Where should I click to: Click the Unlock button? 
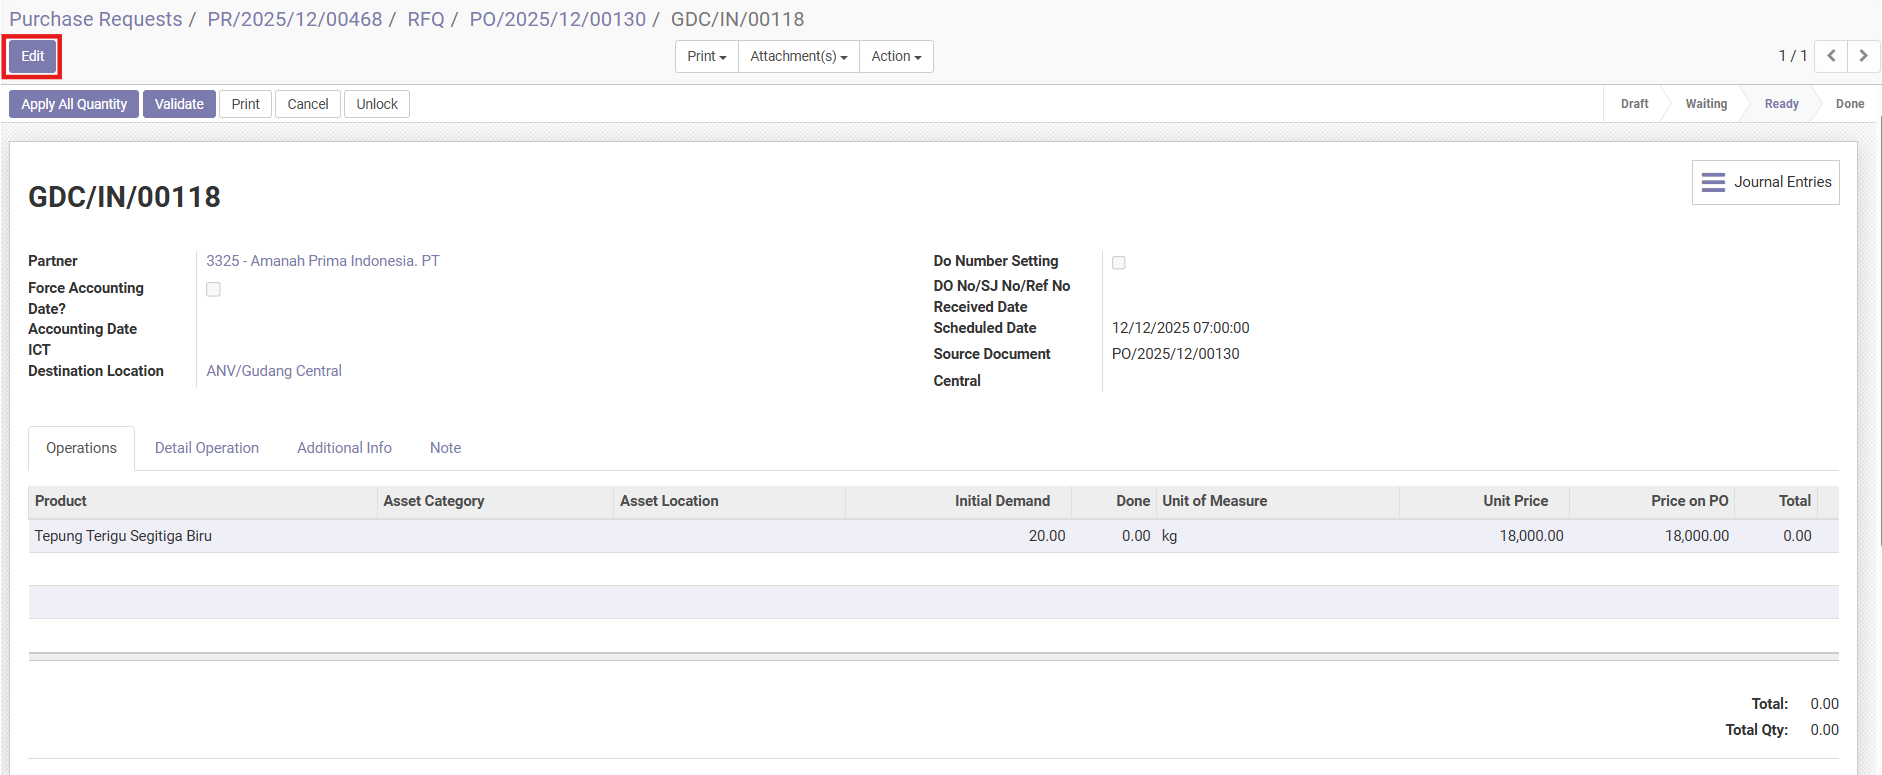(376, 104)
